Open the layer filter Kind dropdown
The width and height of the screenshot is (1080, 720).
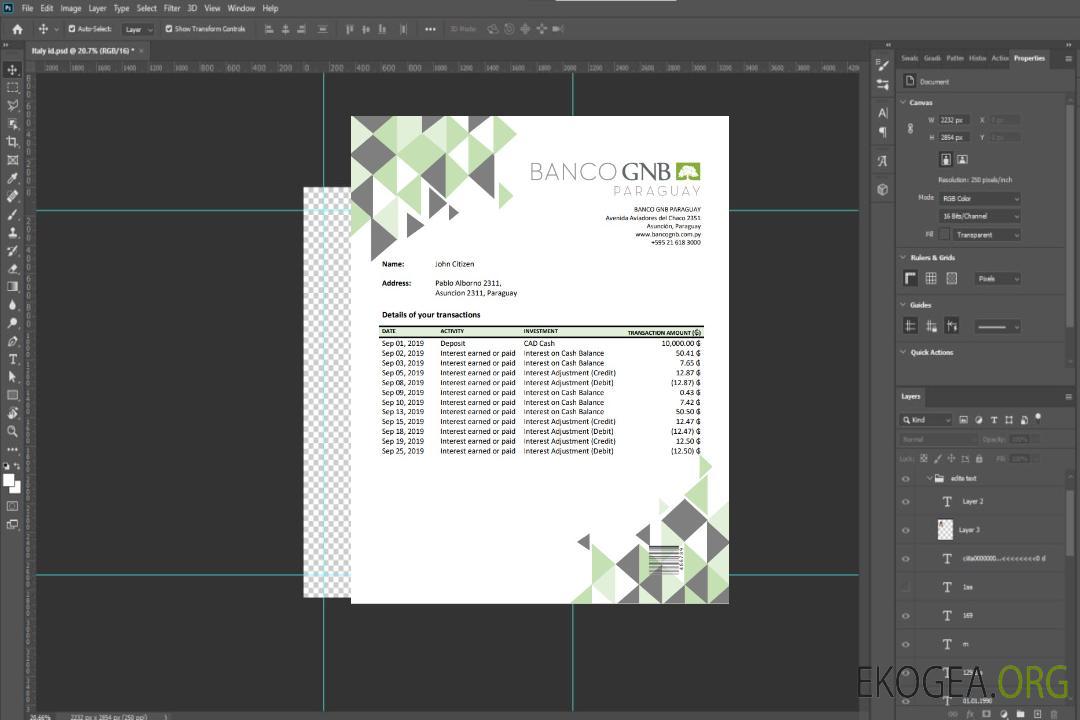pos(926,420)
